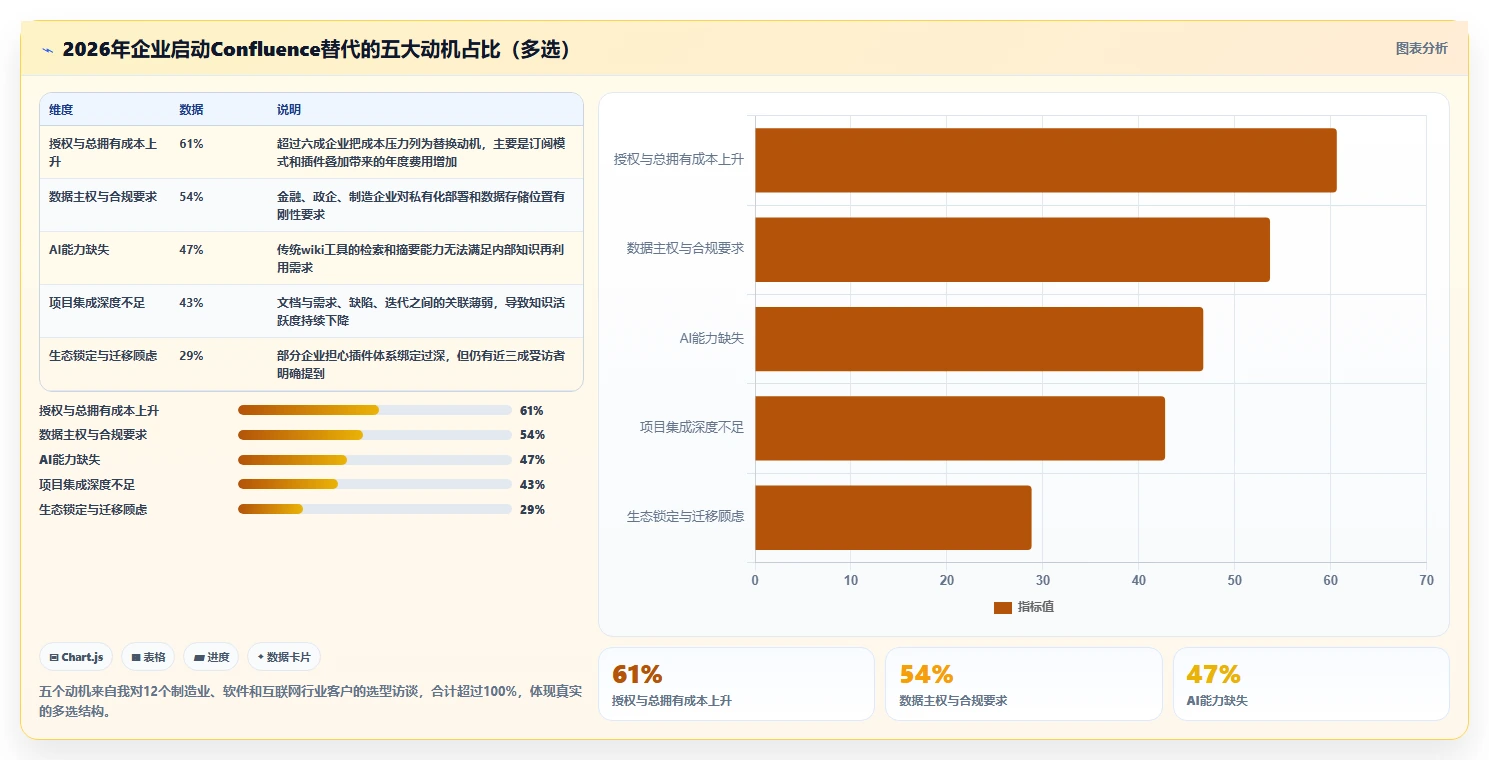1489x760 pixels.
Task: Click the 数据主权与合规要求 progress bar
Action: tap(375, 435)
